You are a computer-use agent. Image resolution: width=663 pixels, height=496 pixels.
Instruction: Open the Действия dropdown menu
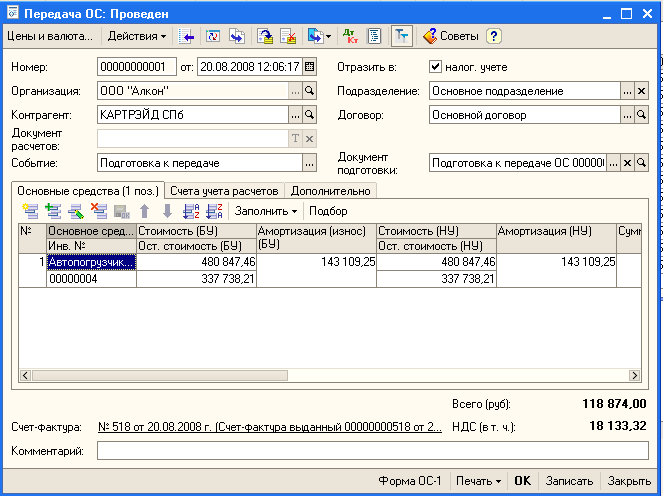pyautogui.click(x=137, y=36)
